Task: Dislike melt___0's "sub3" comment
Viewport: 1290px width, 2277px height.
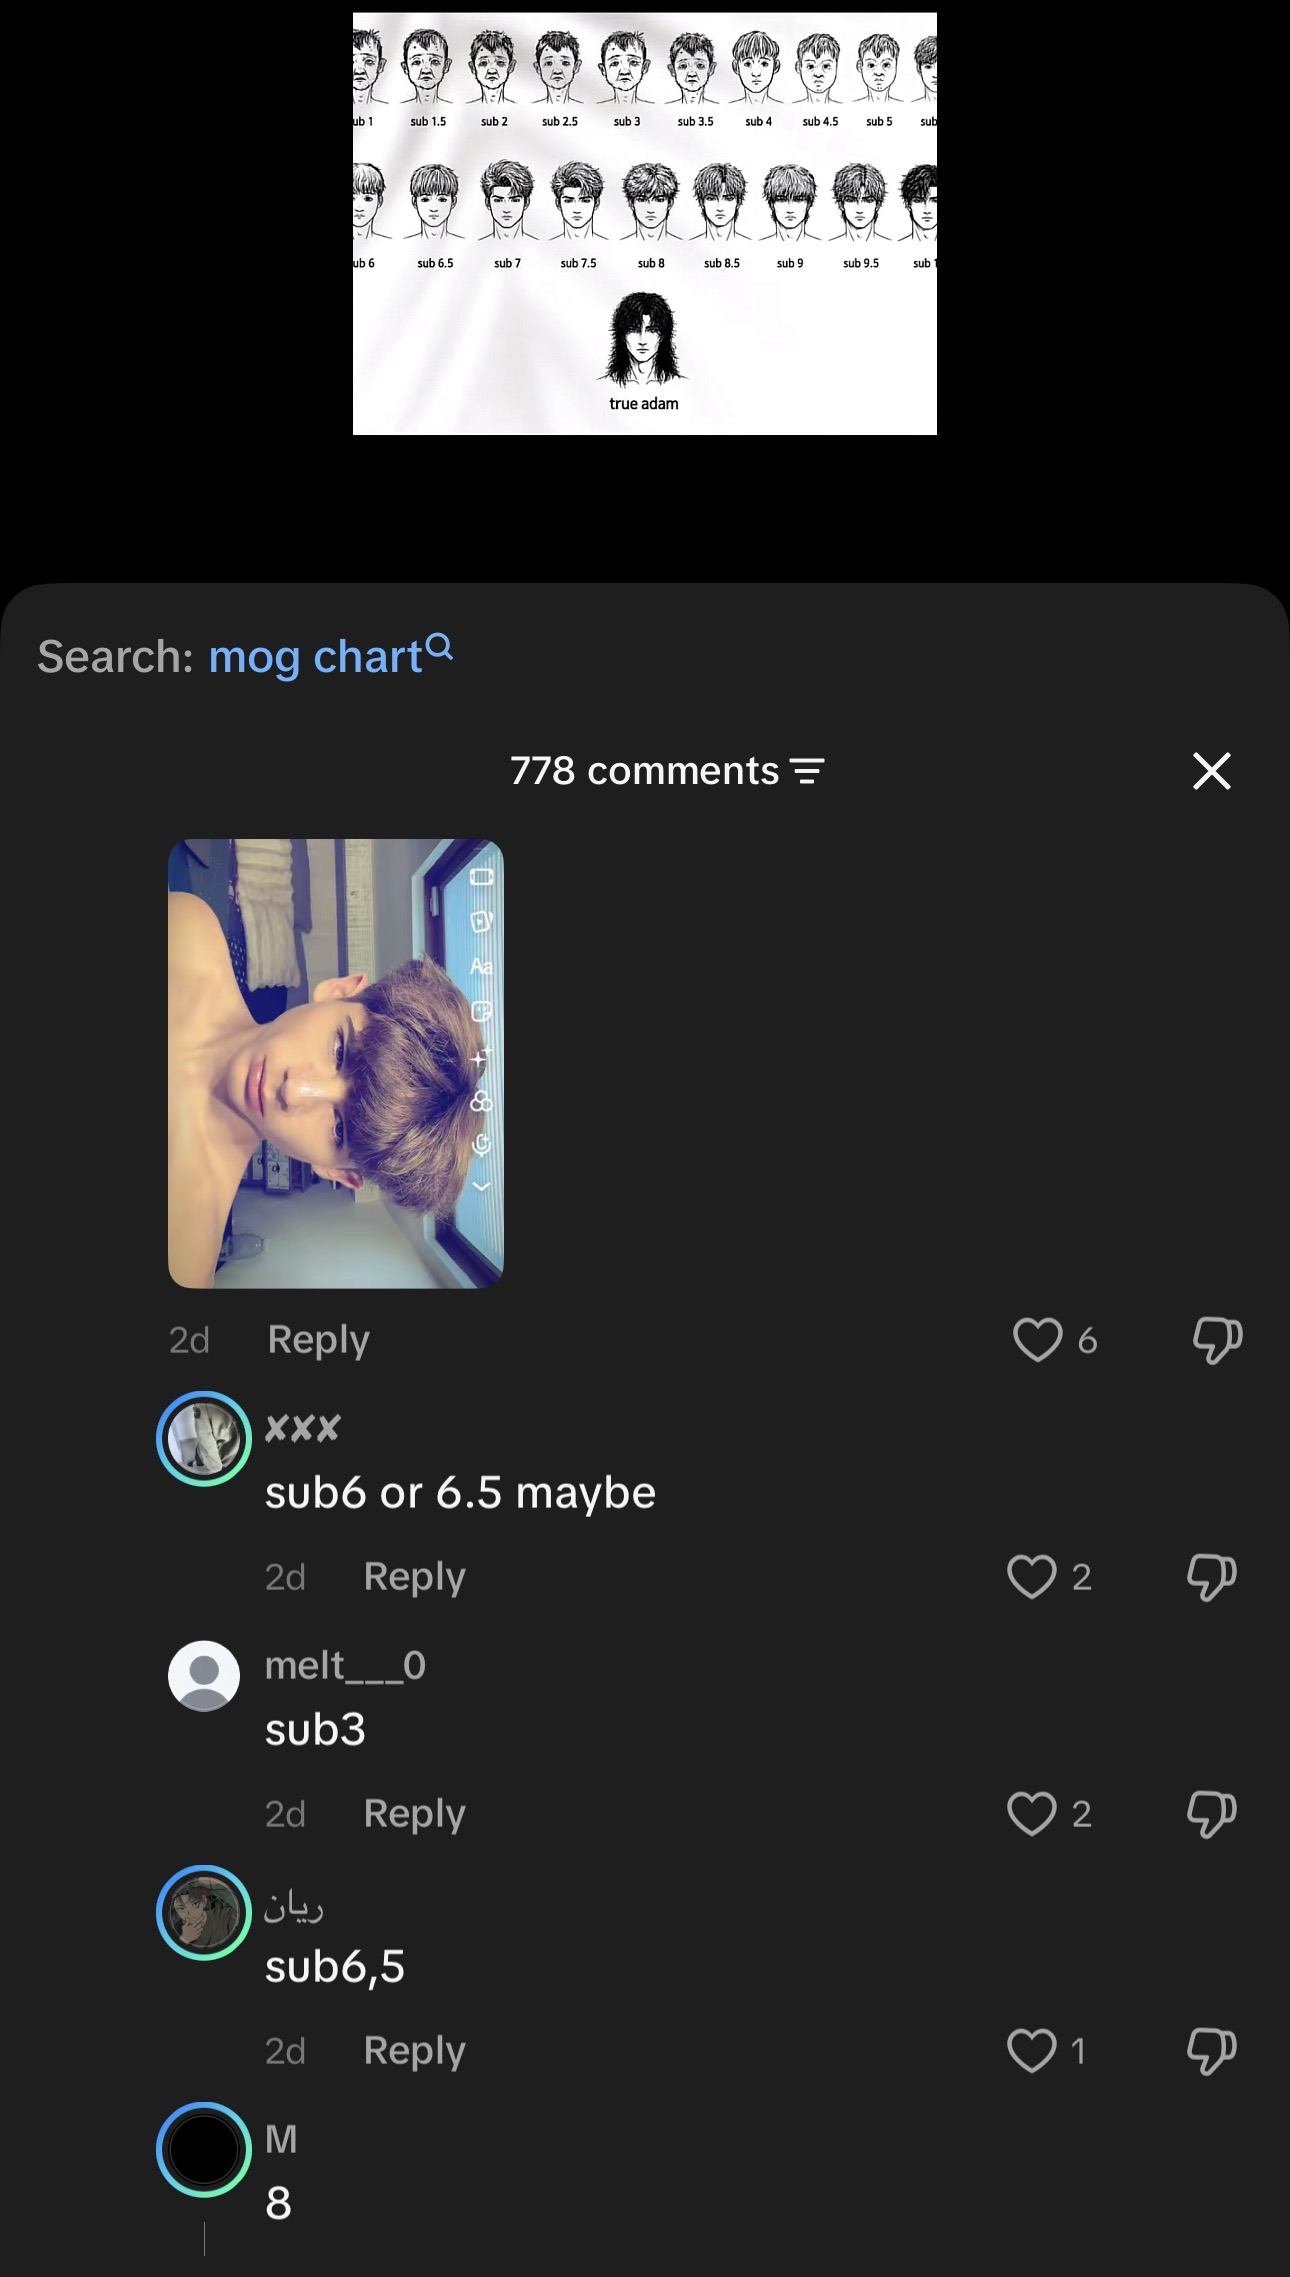Action: 1211,1814
